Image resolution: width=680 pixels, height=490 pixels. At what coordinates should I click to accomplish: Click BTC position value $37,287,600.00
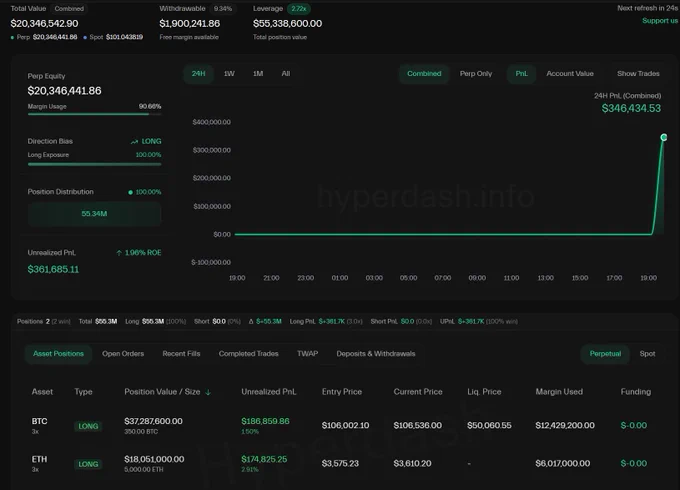coord(153,421)
